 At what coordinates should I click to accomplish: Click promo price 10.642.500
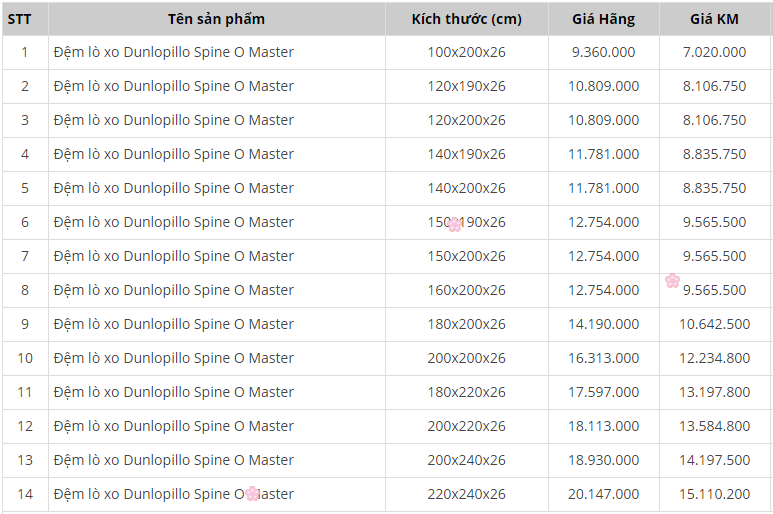click(714, 324)
